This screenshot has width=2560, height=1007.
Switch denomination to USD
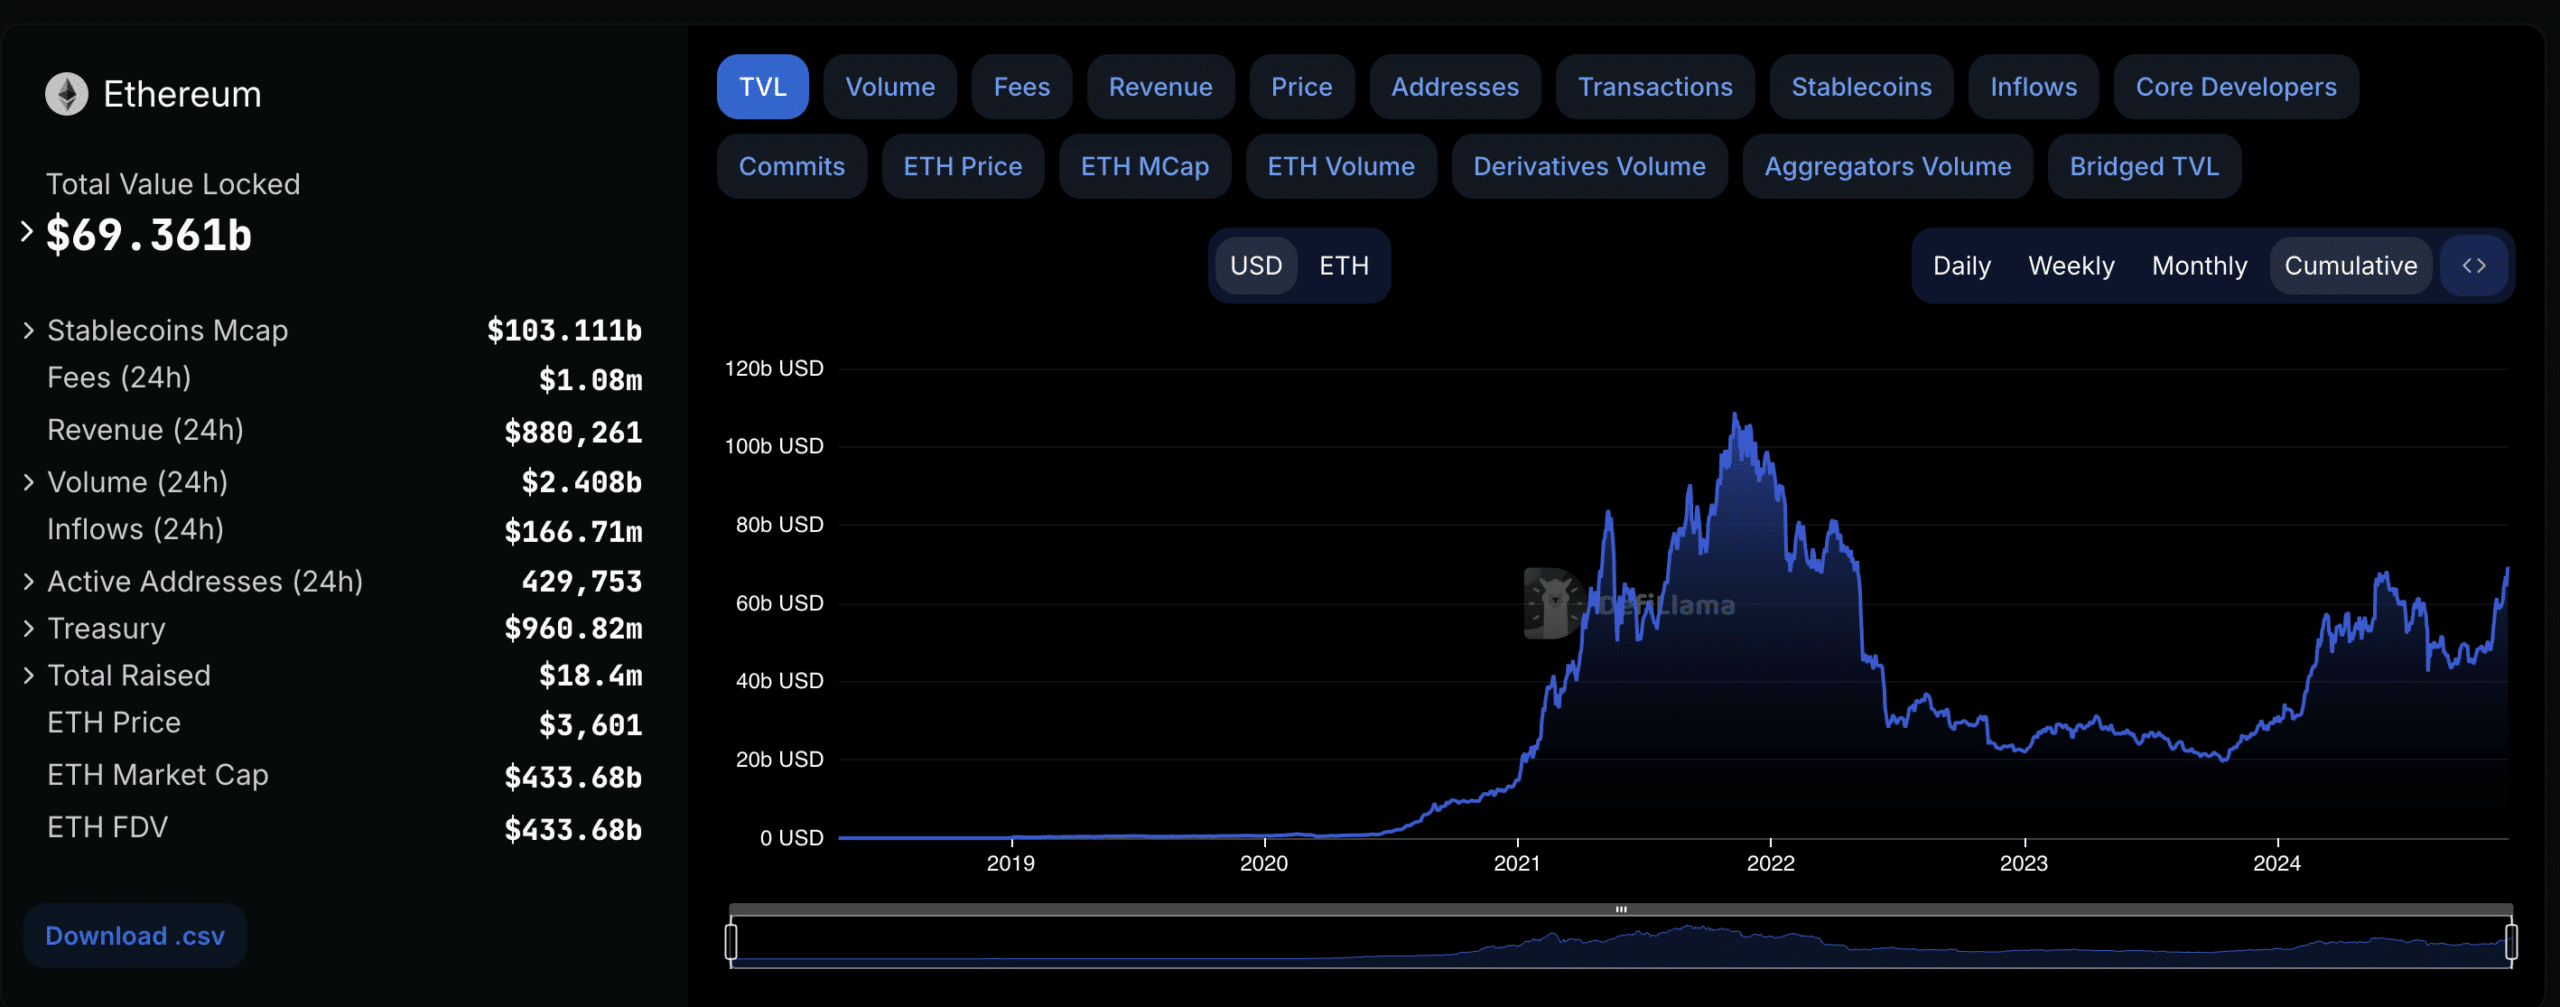1256,266
